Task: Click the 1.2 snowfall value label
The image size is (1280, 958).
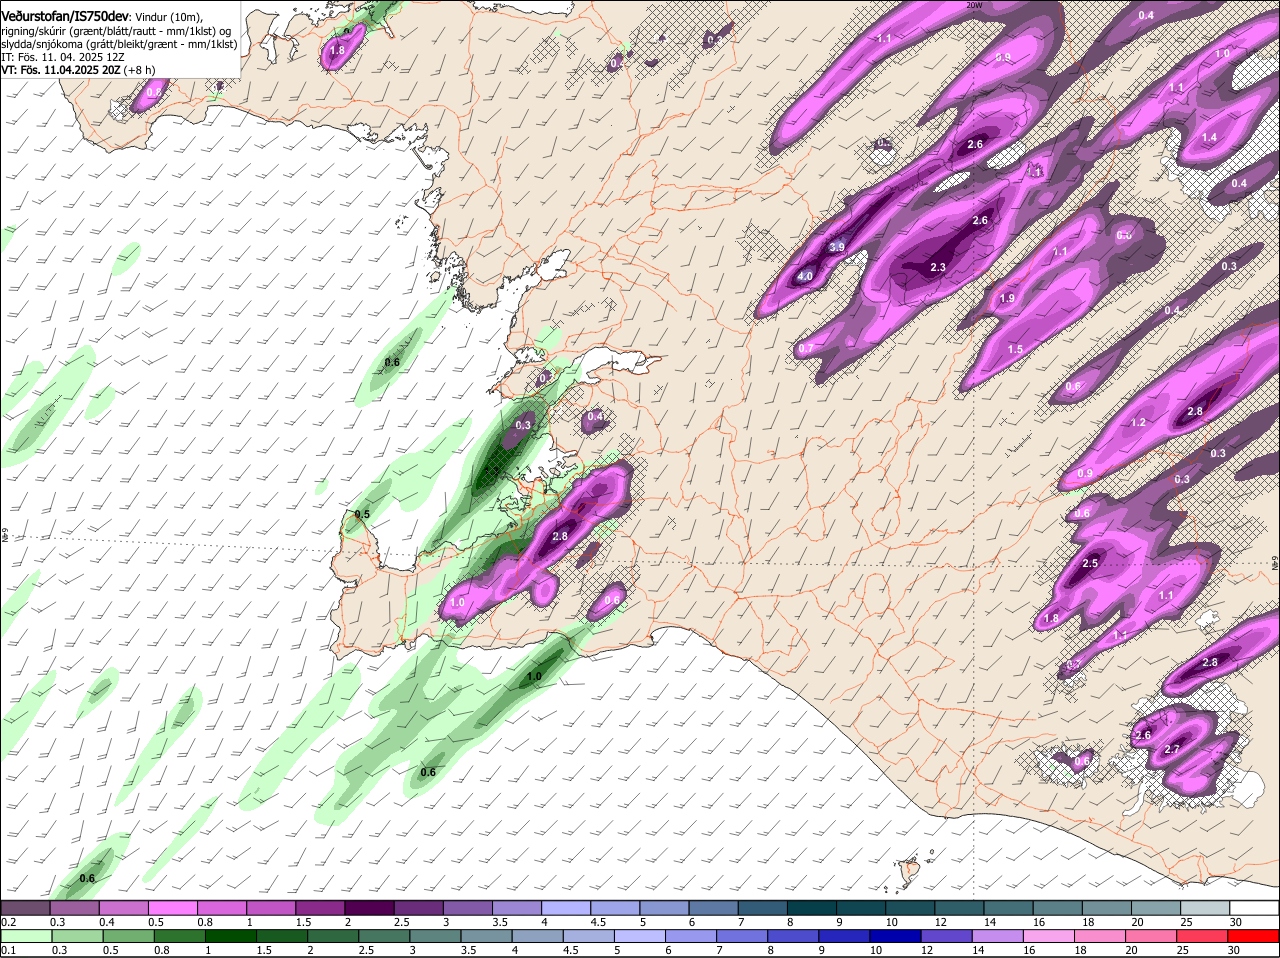Action: pyautogui.click(x=1138, y=423)
